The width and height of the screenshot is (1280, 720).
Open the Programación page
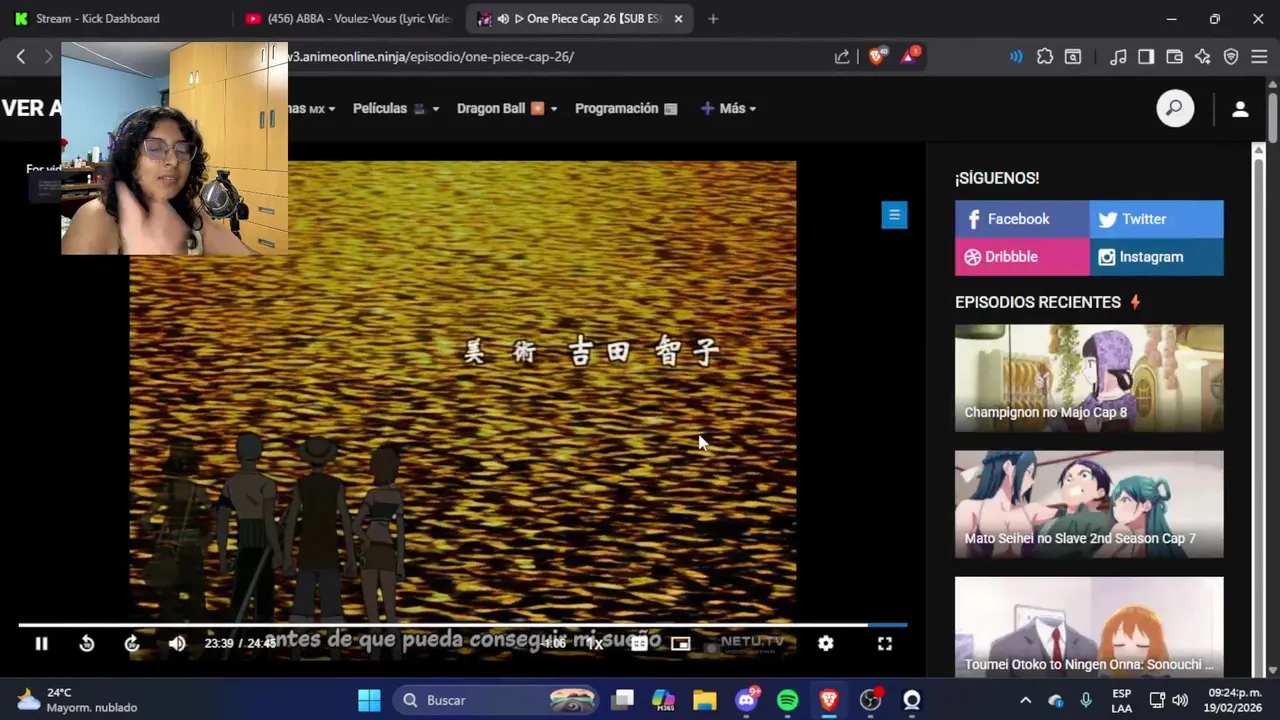(x=626, y=108)
